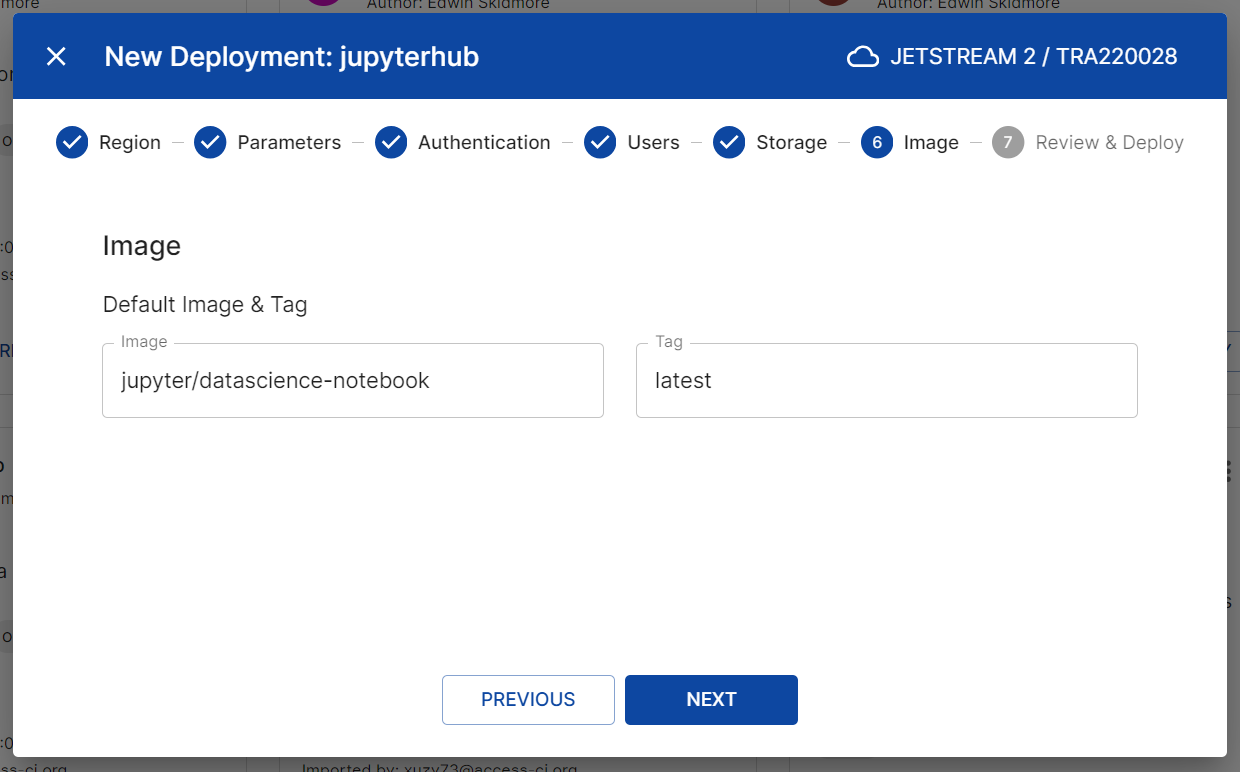Click the step 6 number circle
Screen dimensions: 1240x772
click(877, 143)
